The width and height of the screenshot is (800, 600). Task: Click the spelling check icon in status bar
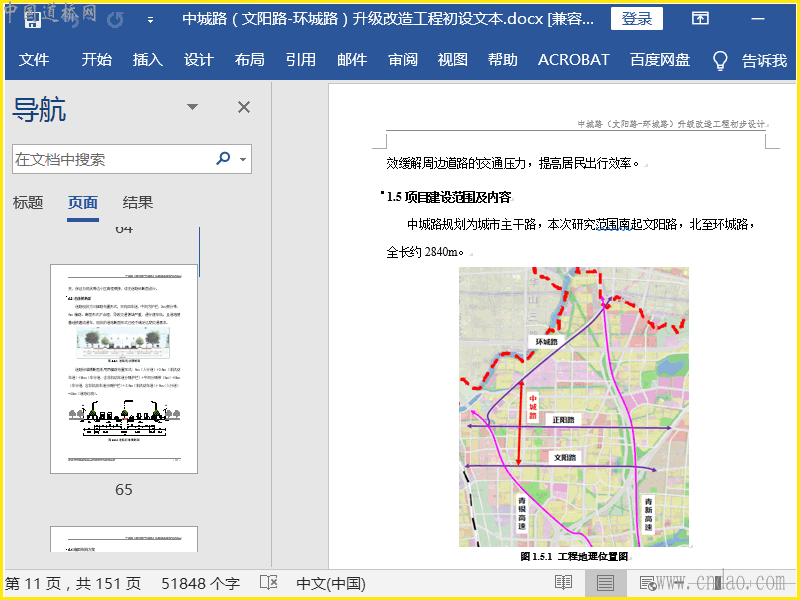tap(268, 582)
